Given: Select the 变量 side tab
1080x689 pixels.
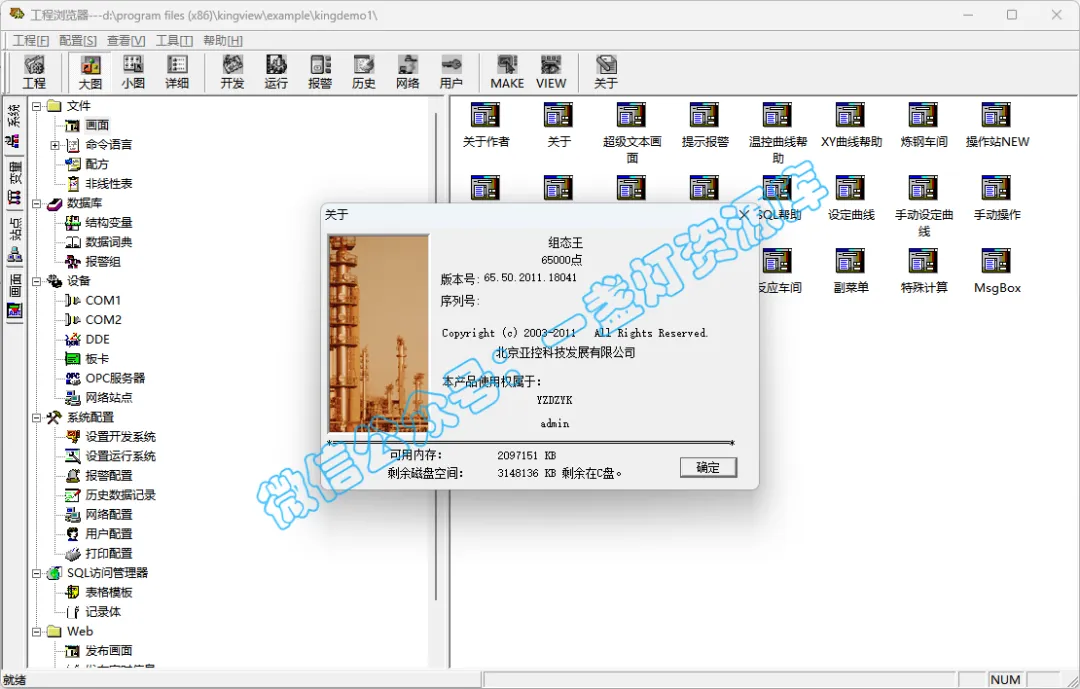Looking at the screenshot, I should (14, 183).
